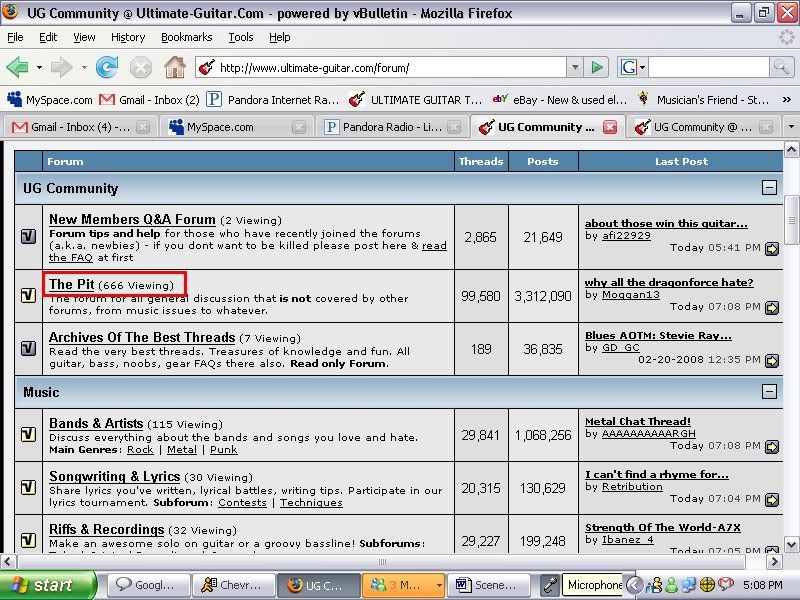The width and height of the screenshot is (800, 600).
Task: Collapse the UG Community category
Action: pos(769,187)
